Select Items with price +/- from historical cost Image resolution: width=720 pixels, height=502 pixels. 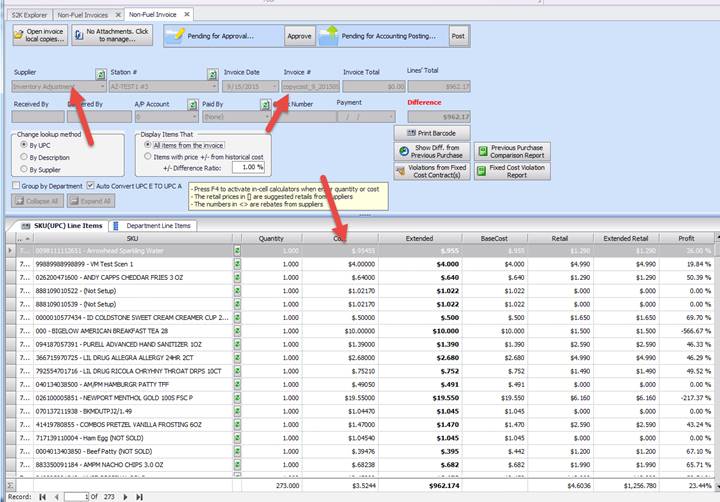[x=146, y=156]
